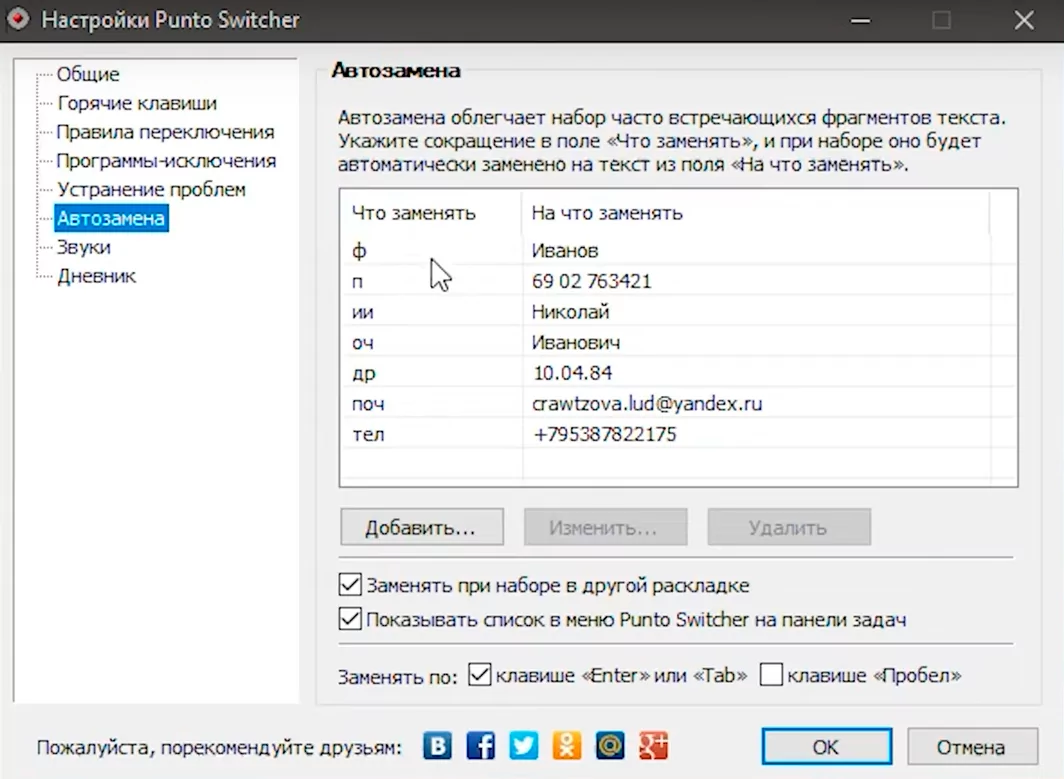This screenshot has height=779, width=1064.
Task: Share via Facebook icon
Action: (x=480, y=746)
